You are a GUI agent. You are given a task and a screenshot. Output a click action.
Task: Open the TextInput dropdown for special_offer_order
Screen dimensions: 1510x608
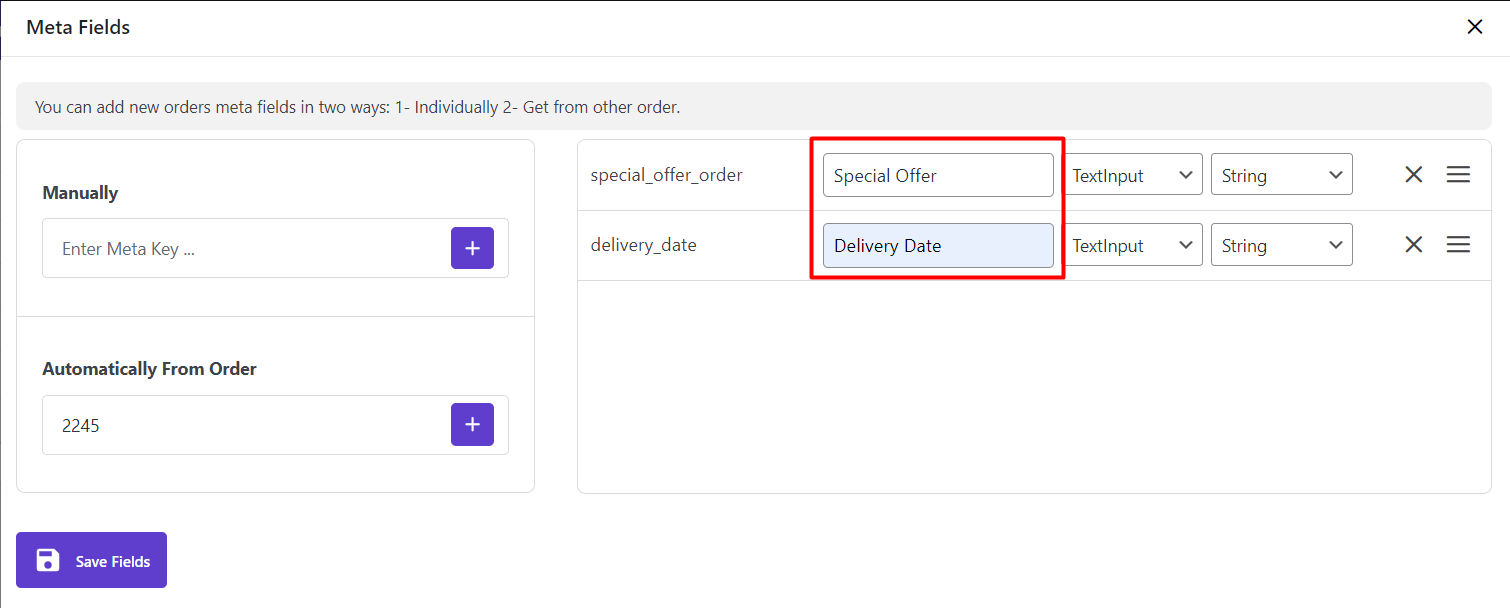1132,175
